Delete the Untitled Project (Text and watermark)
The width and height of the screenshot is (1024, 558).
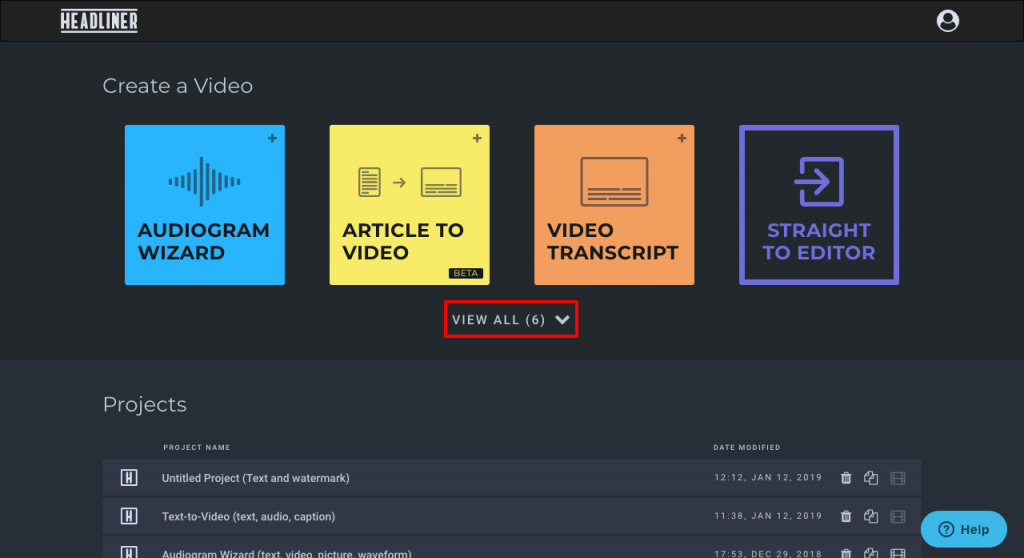[x=846, y=478]
